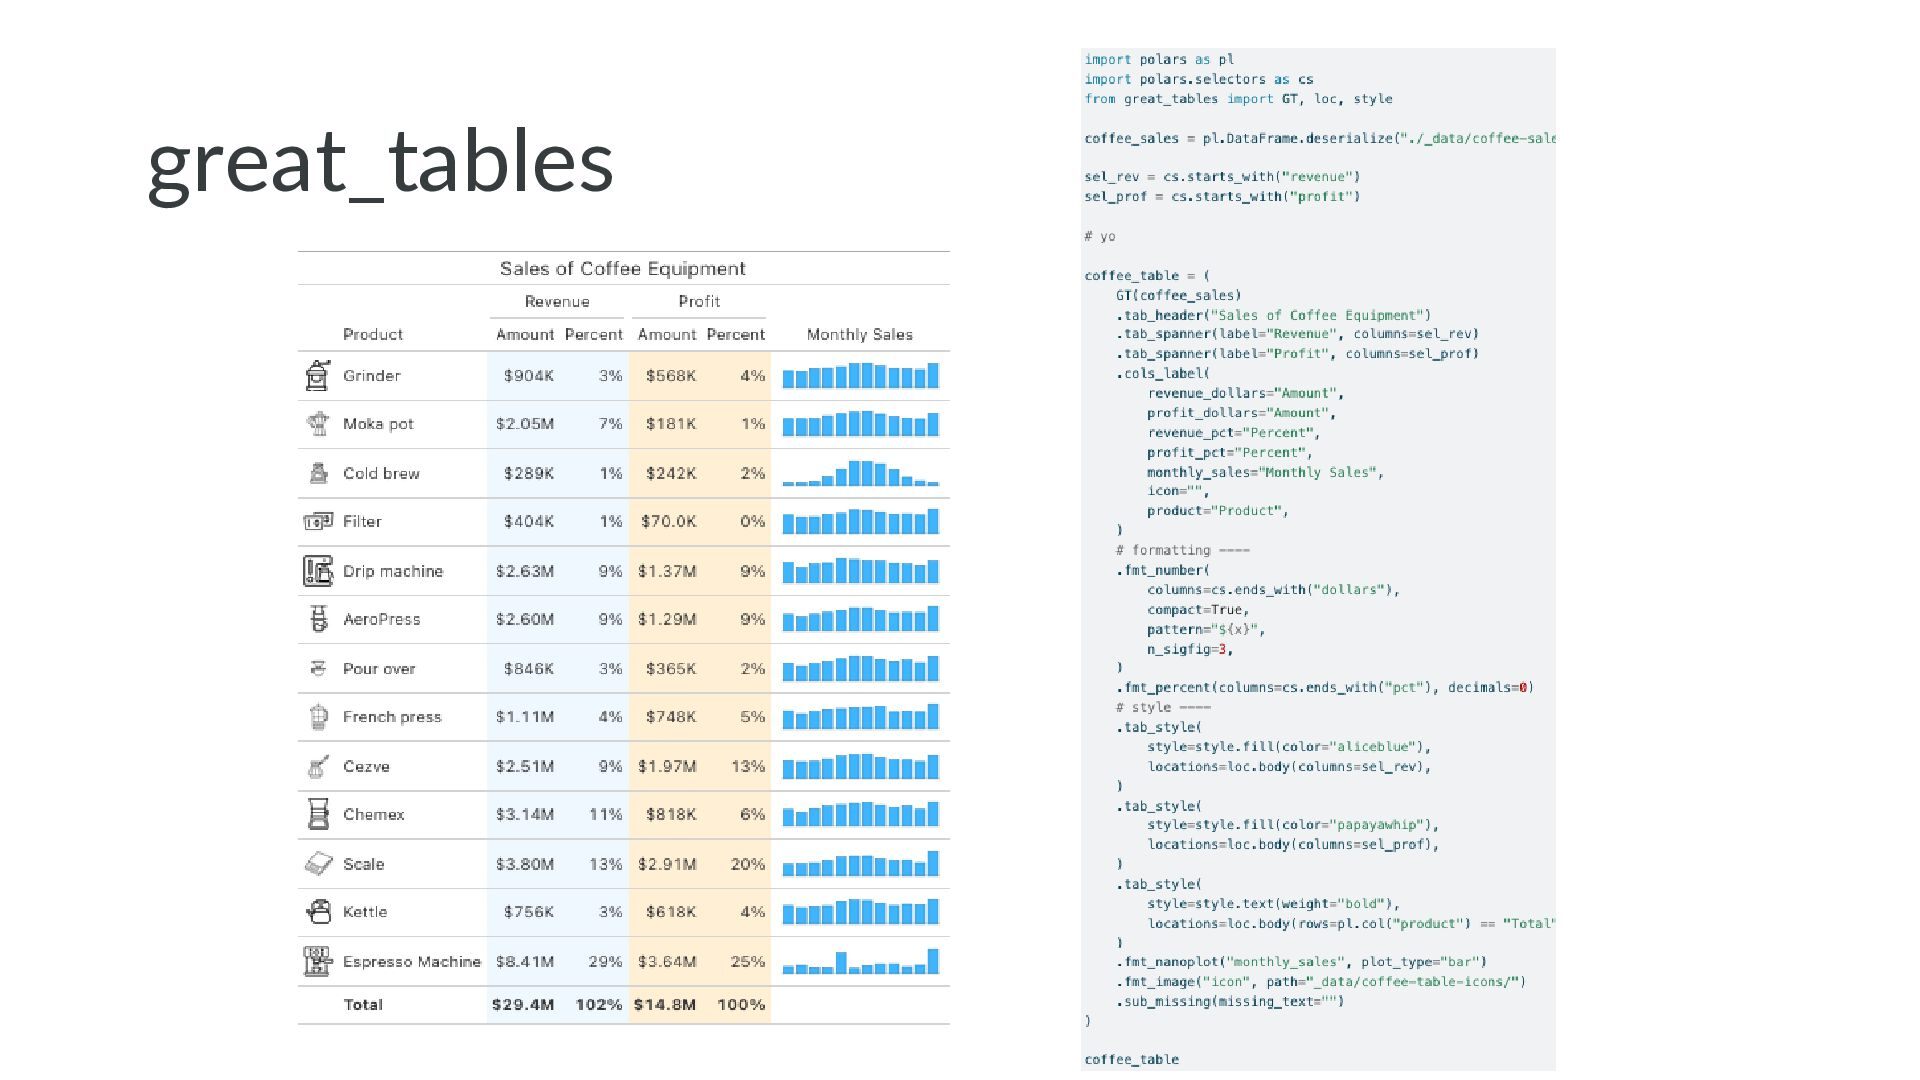This screenshot has height=1080, width=1920.
Task: Click the Cezve pot icon
Action: pyautogui.click(x=318, y=766)
